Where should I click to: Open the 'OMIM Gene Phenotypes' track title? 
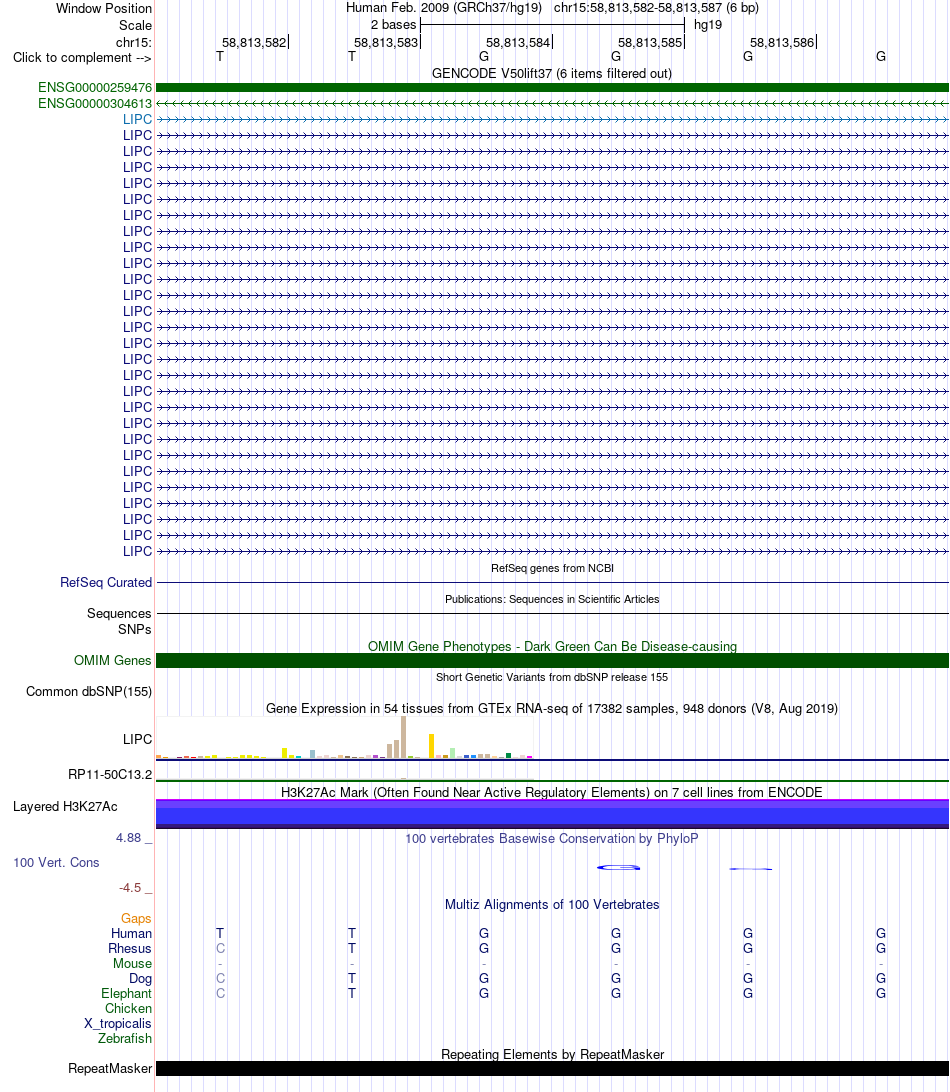pos(552,646)
